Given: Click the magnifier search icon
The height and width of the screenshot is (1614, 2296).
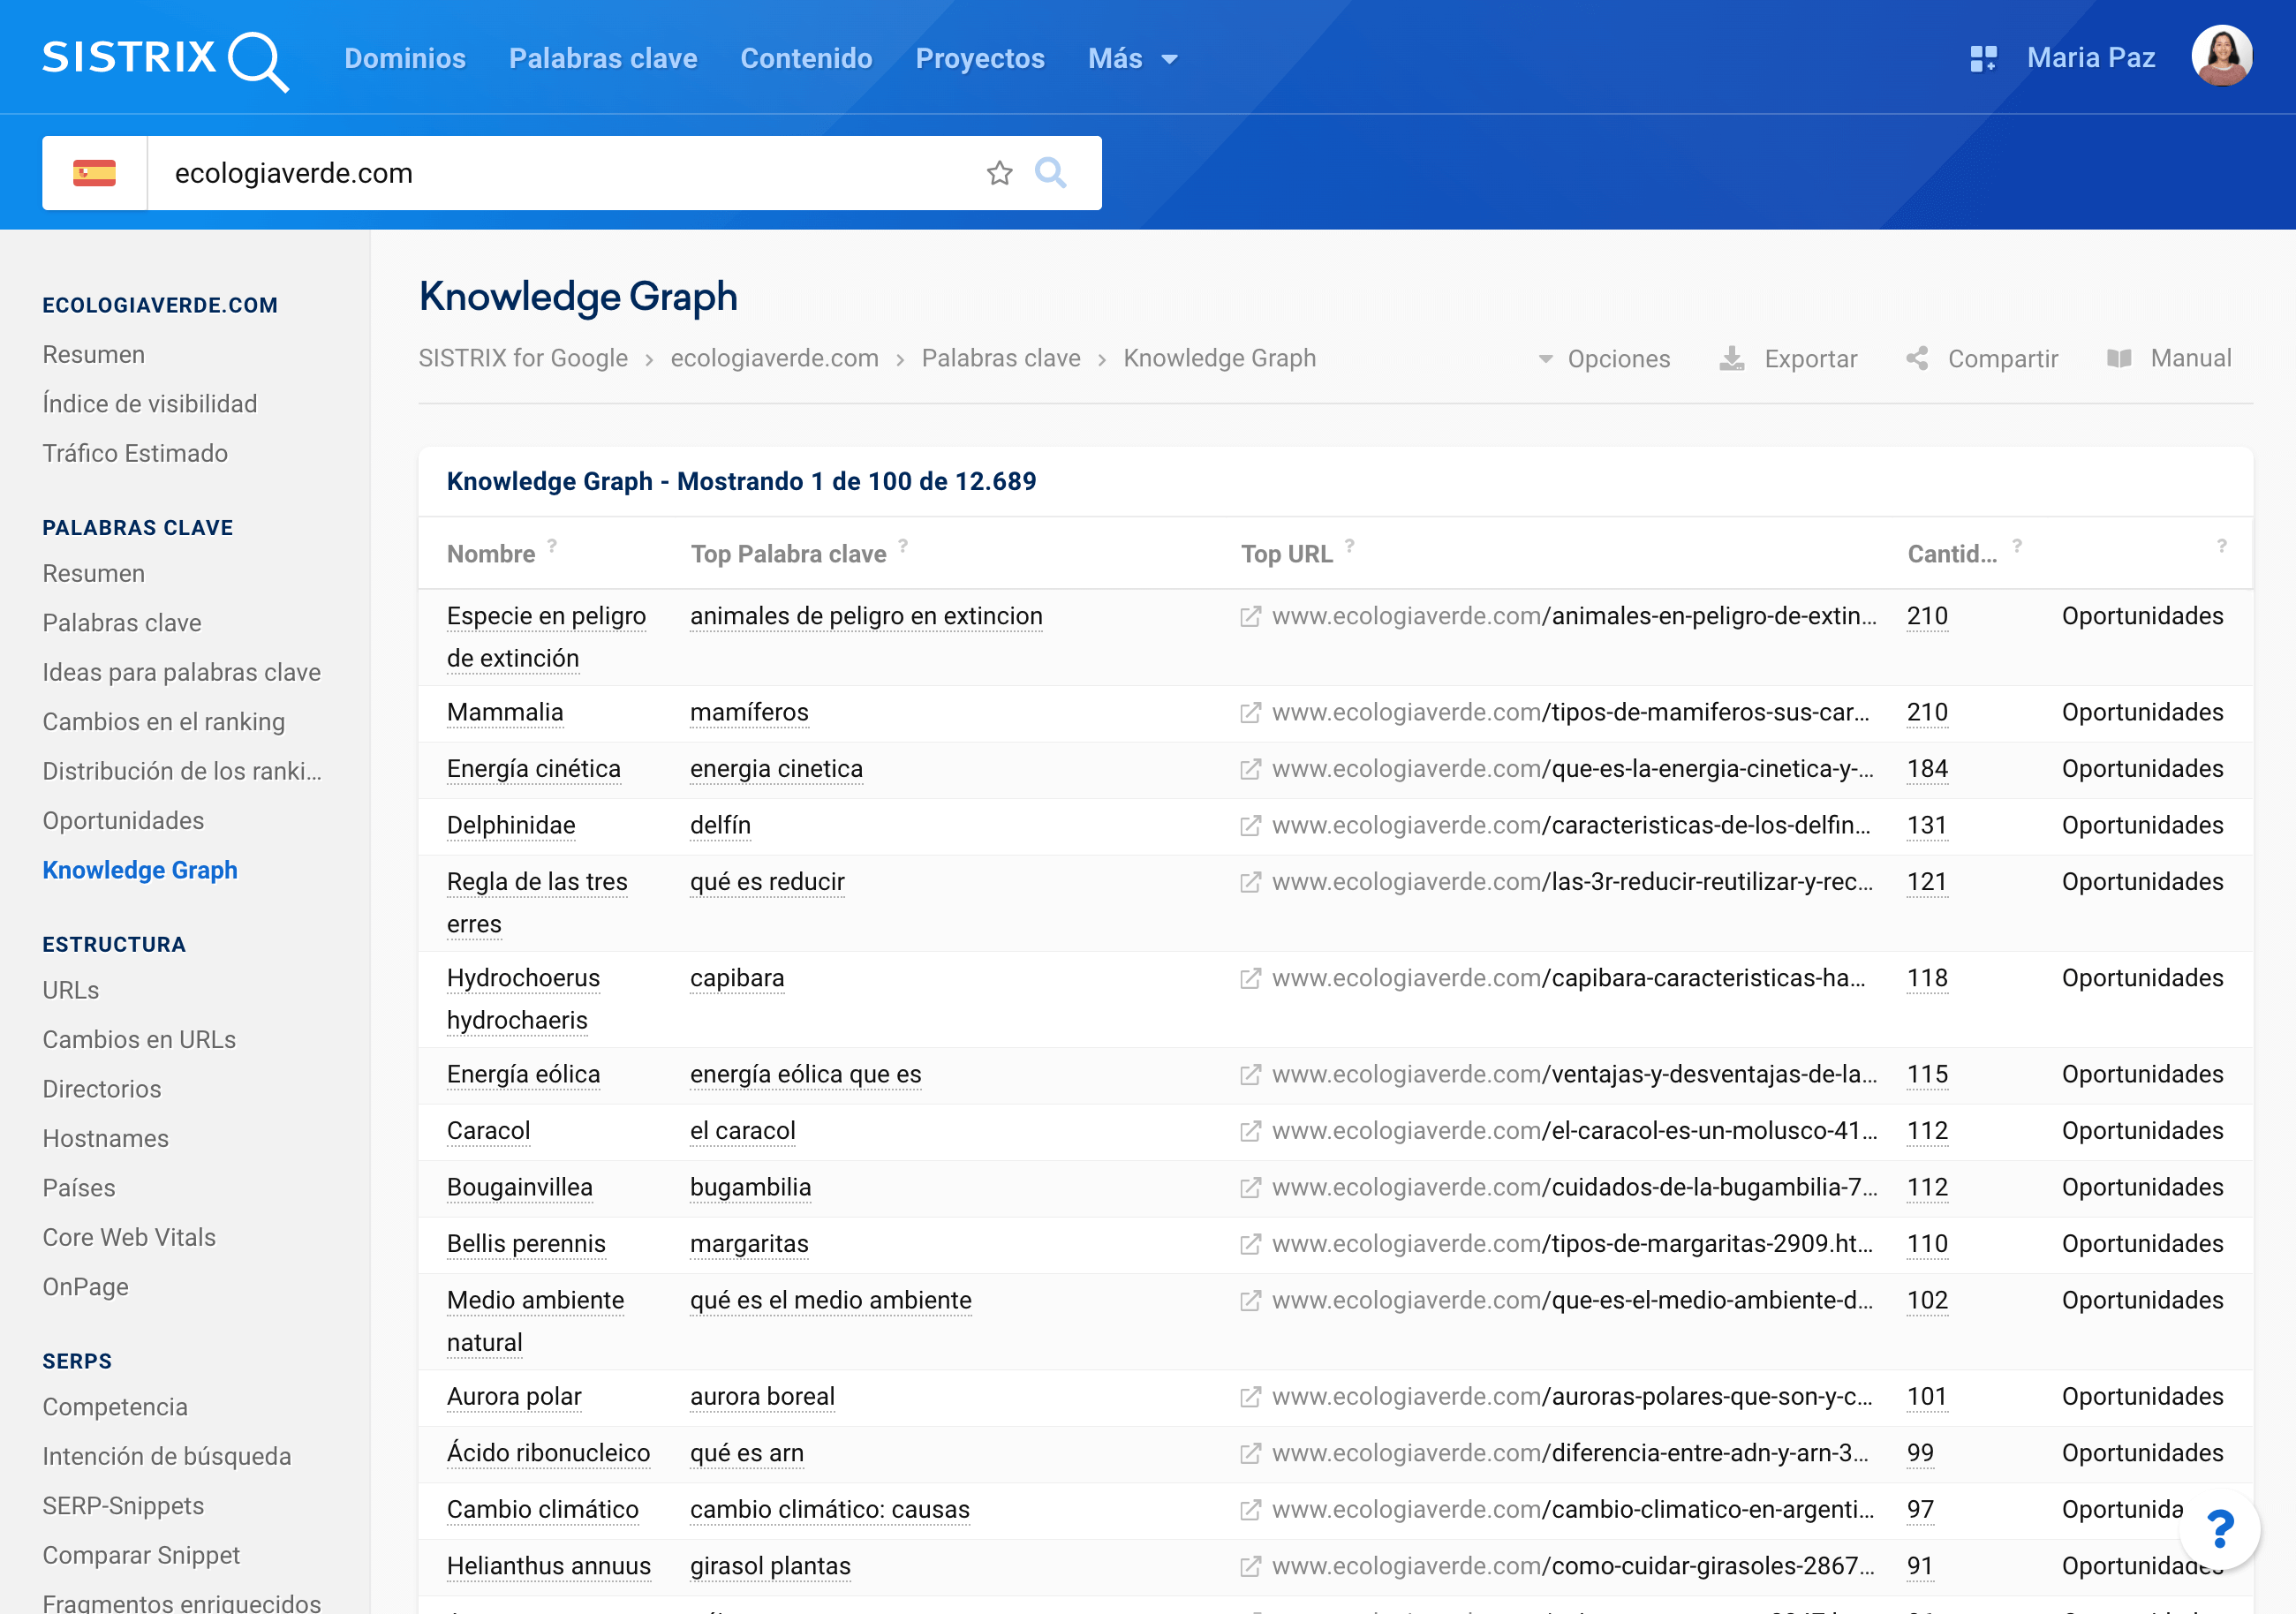Looking at the screenshot, I should [1050, 173].
